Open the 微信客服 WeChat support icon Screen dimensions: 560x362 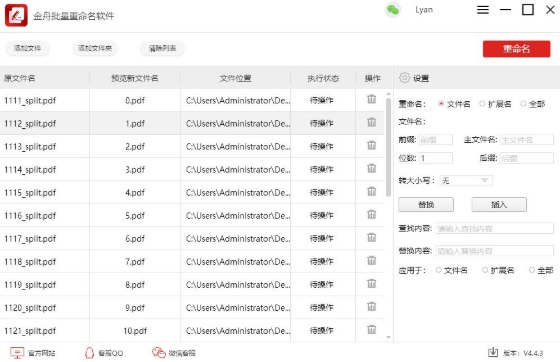[x=159, y=353]
